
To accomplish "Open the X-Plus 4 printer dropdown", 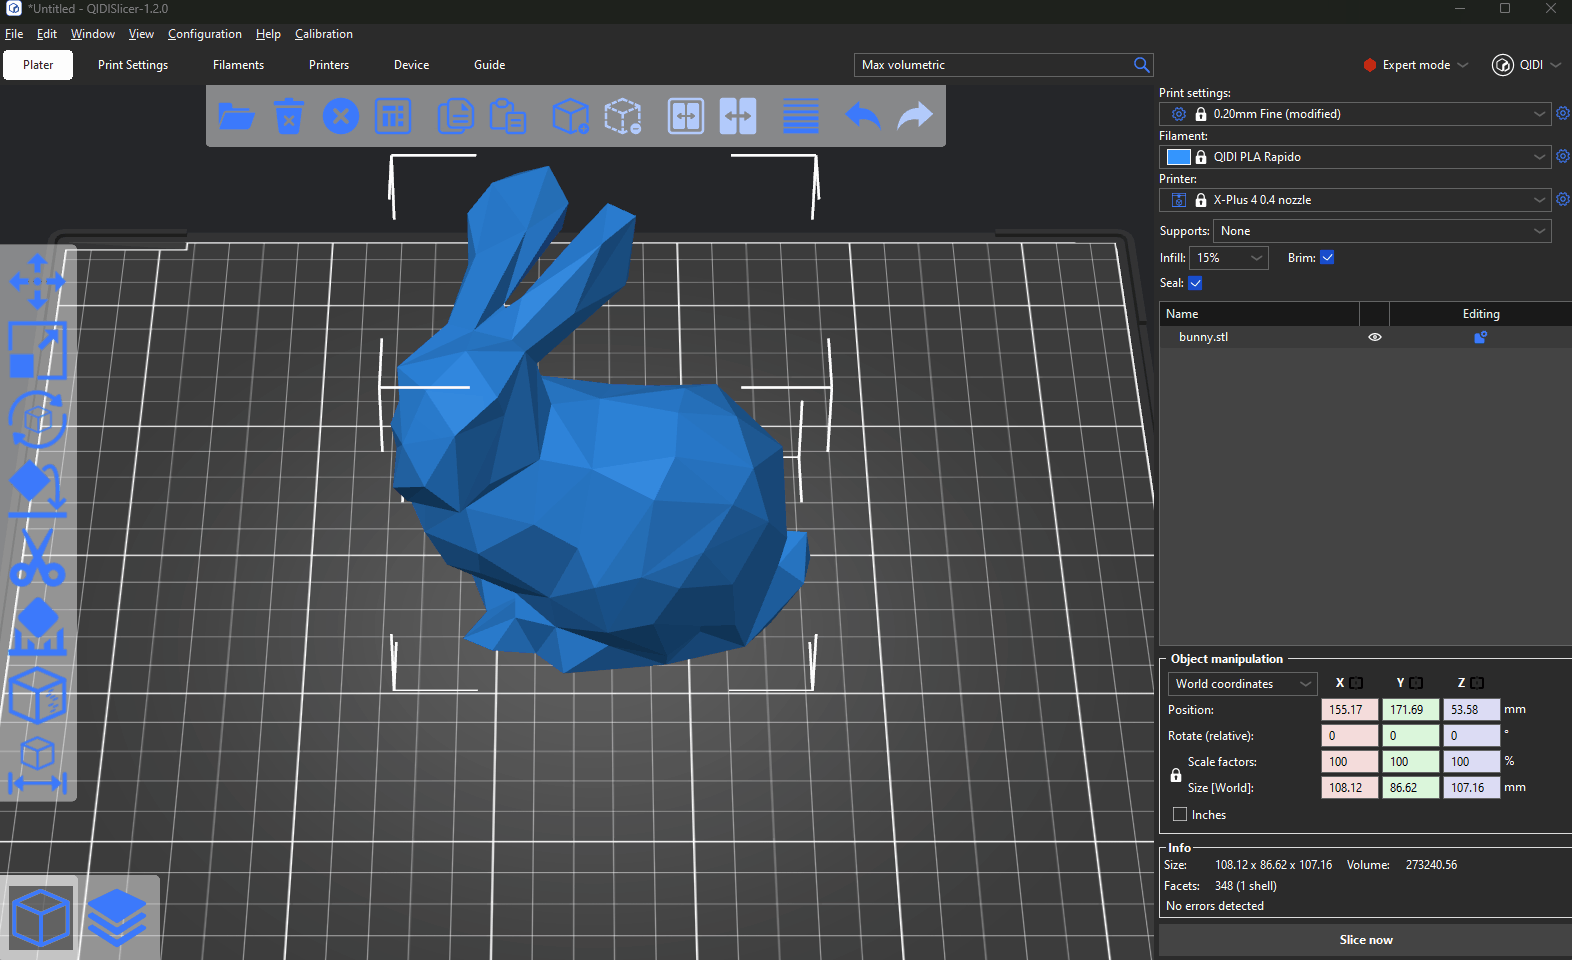I will click(x=1355, y=200).
